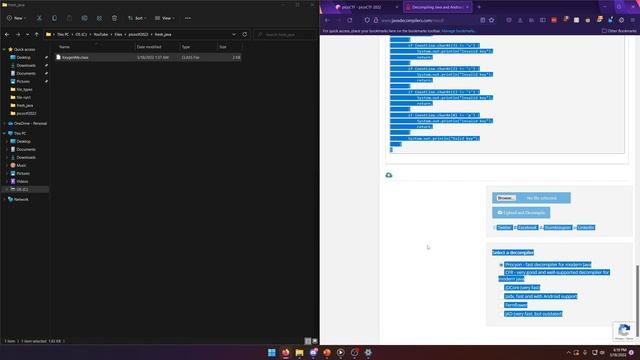Click the Cut icon in File Explorer toolbar
This screenshot has height=360, width=640.
(39, 18)
